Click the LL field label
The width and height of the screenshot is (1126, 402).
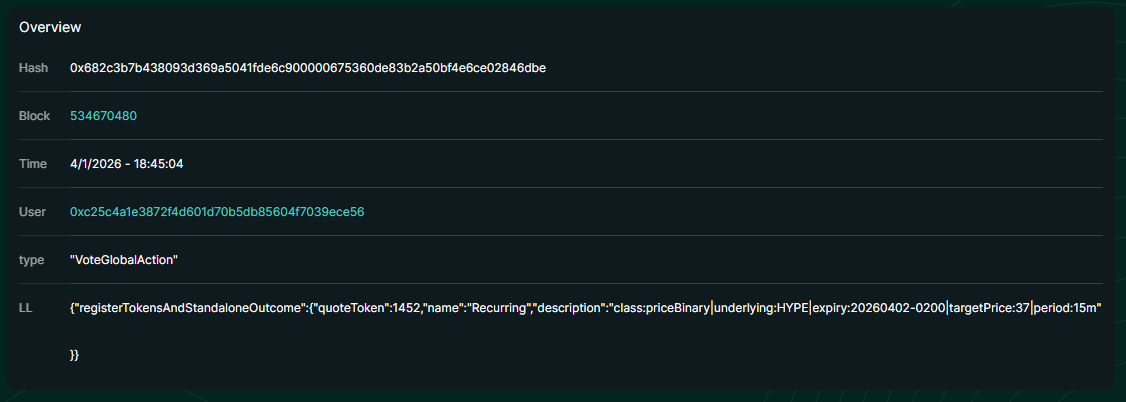click(26, 308)
